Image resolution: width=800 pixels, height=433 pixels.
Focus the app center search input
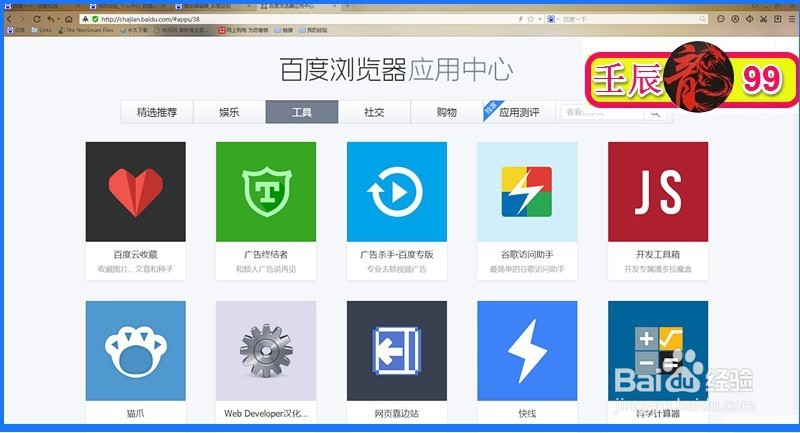602,112
